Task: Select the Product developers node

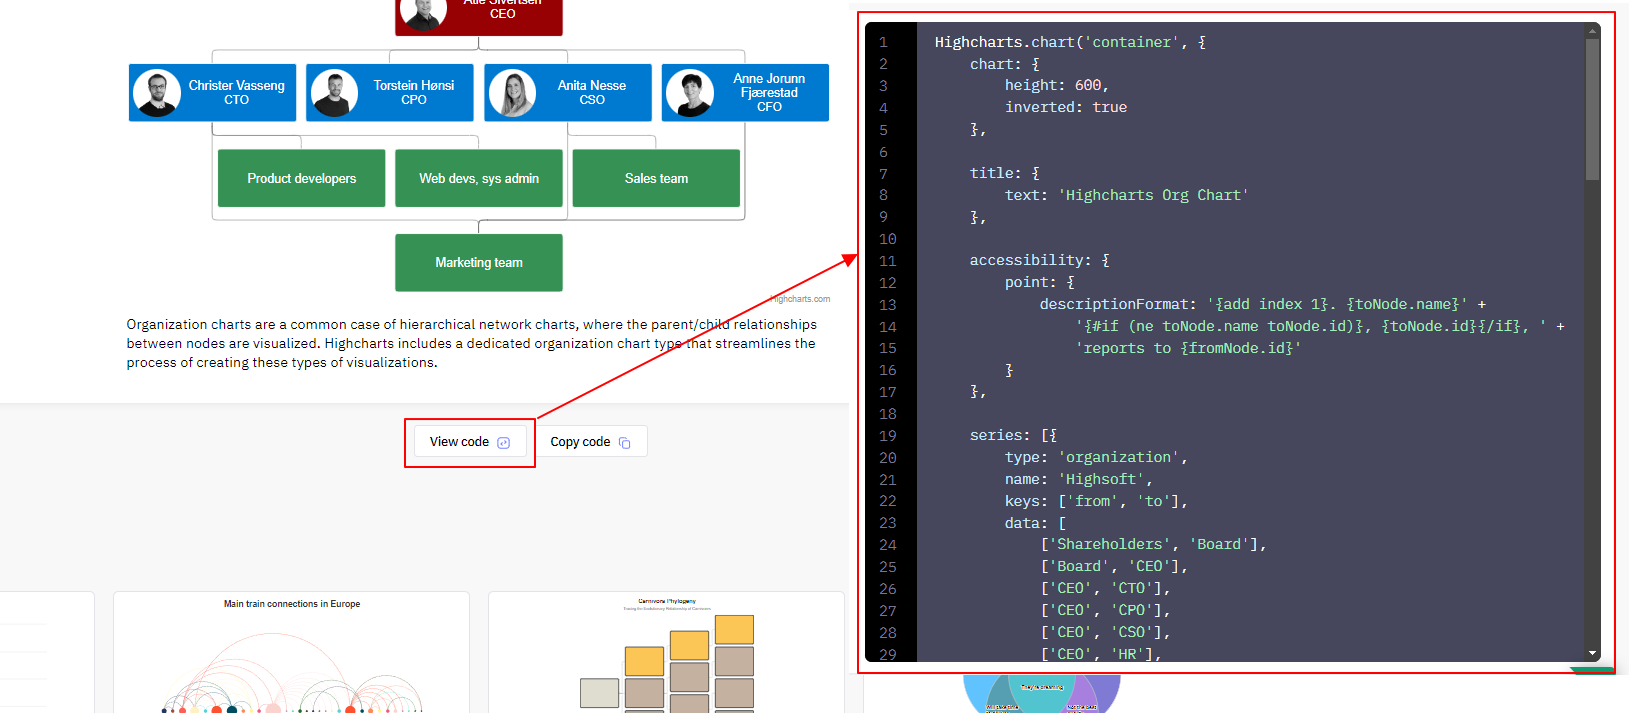Action: pos(301,178)
